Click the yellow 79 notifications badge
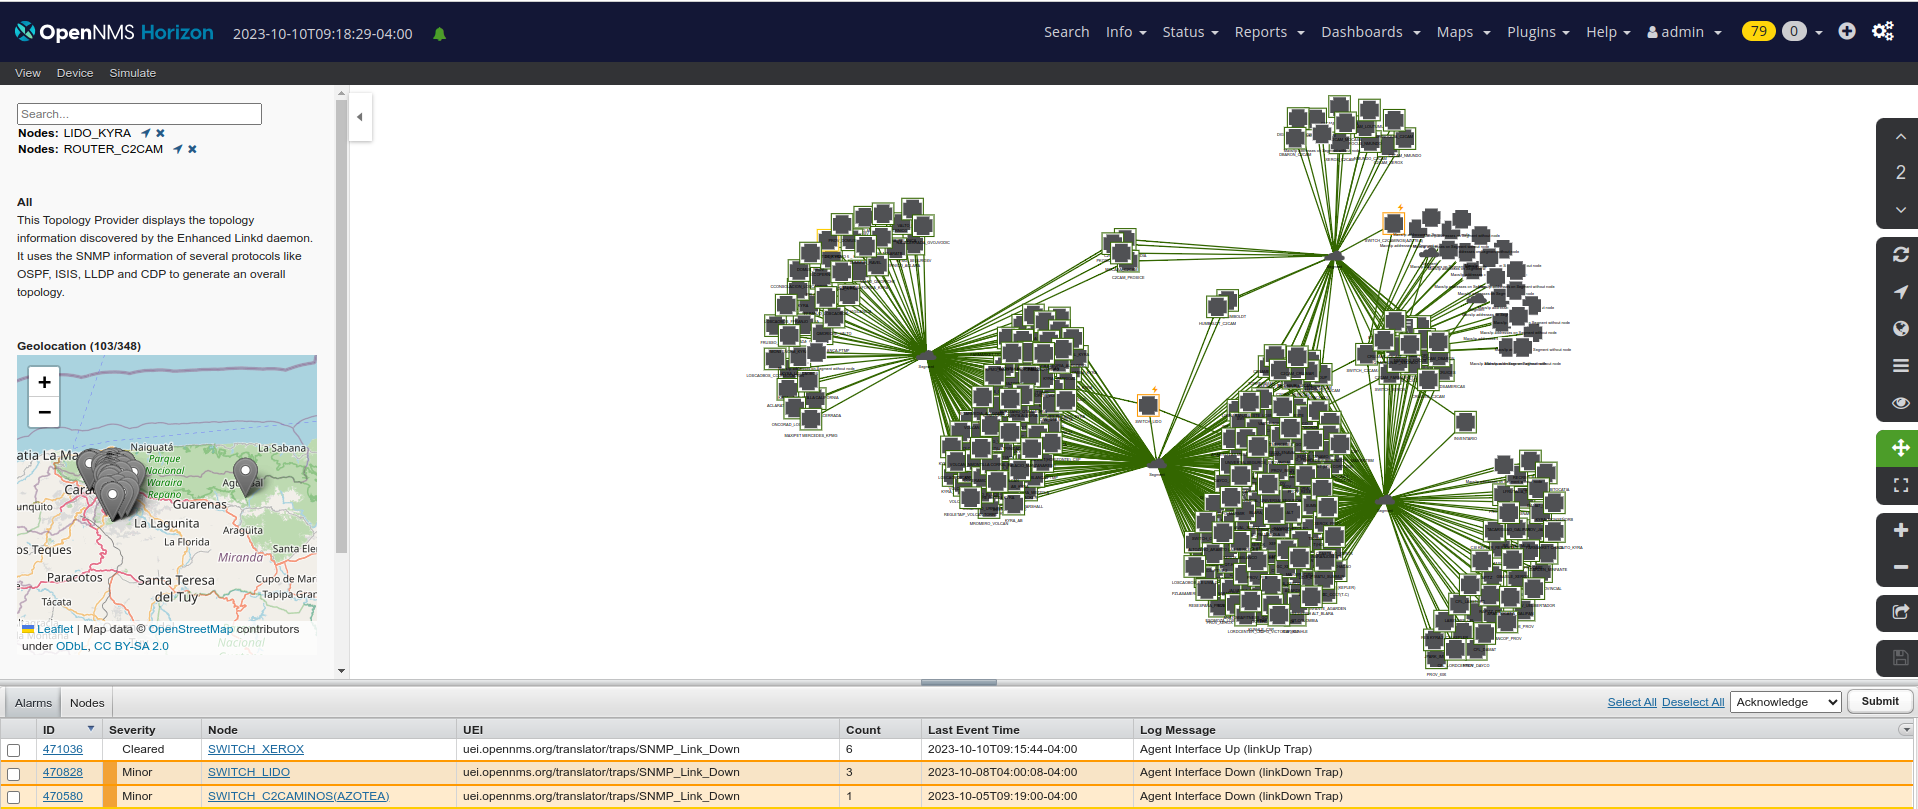 [x=1758, y=31]
